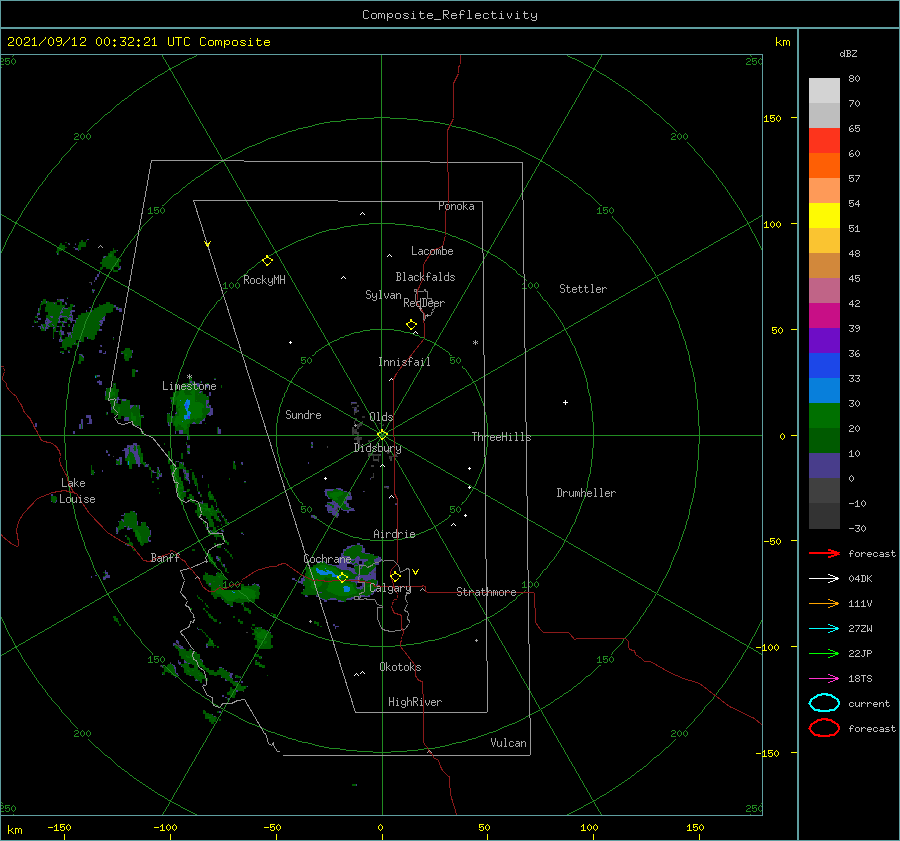Click the Sylvan label
Image resolution: width=900 pixels, height=841 pixels.
(383, 295)
